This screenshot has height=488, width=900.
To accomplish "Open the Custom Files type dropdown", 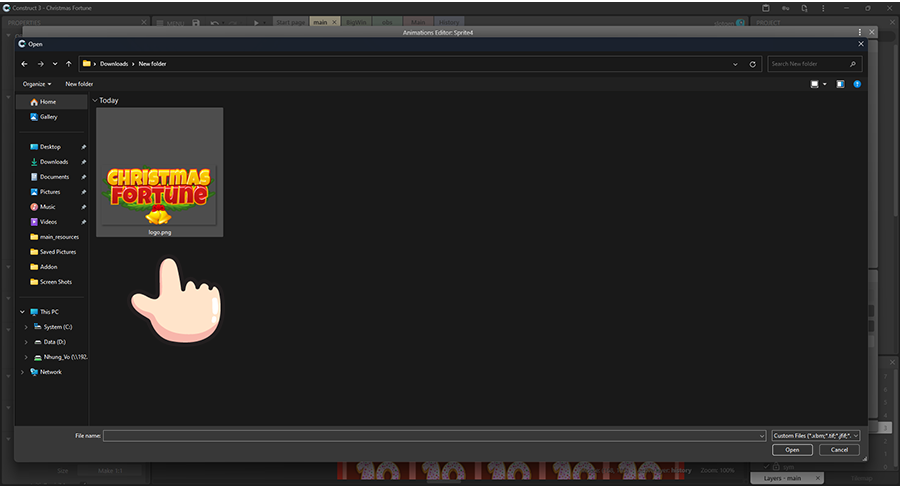I will pyautogui.click(x=815, y=436).
